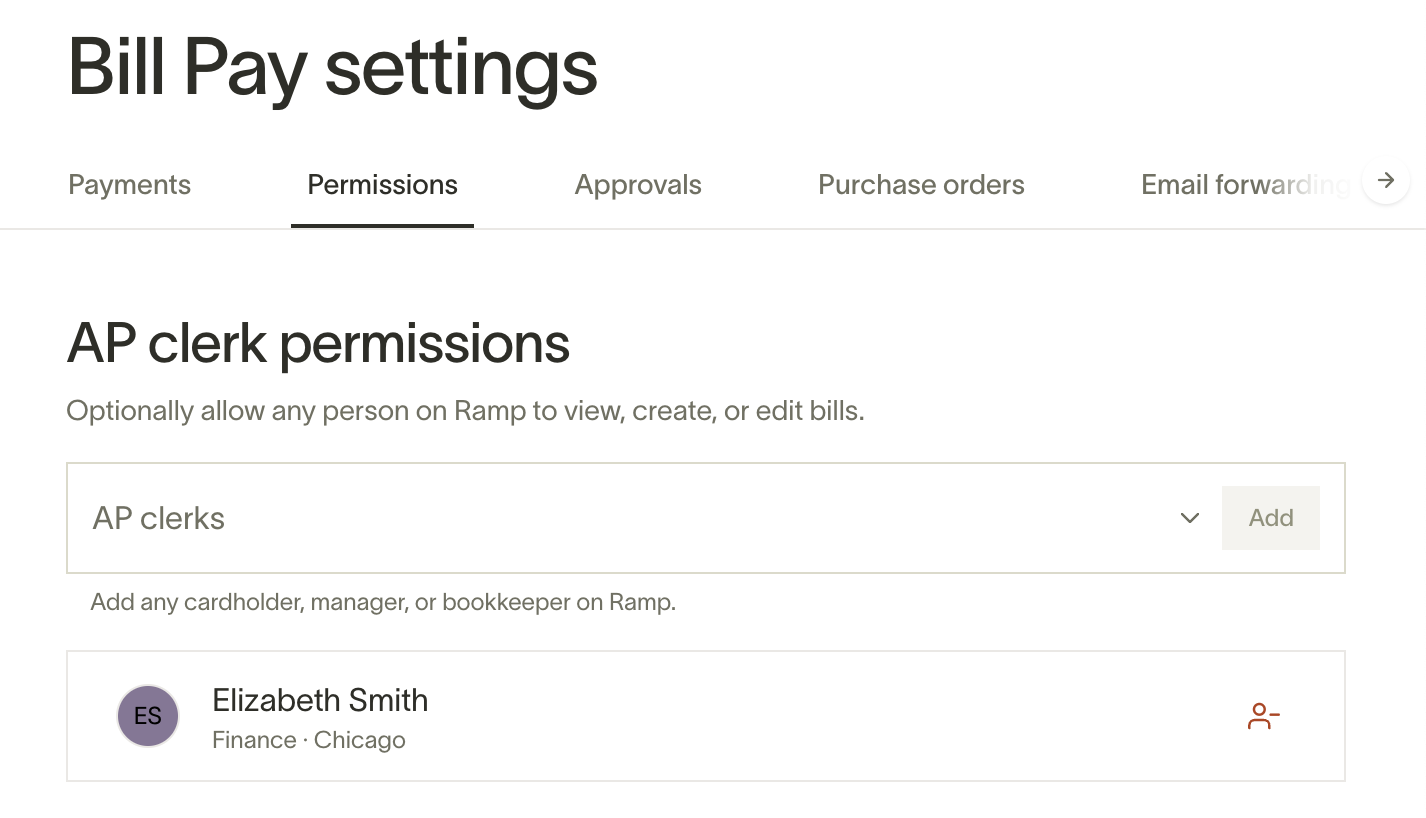The image size is (1426, 818).
Task: Go to the Purchase orders tab
Action: tap(921, 185)
